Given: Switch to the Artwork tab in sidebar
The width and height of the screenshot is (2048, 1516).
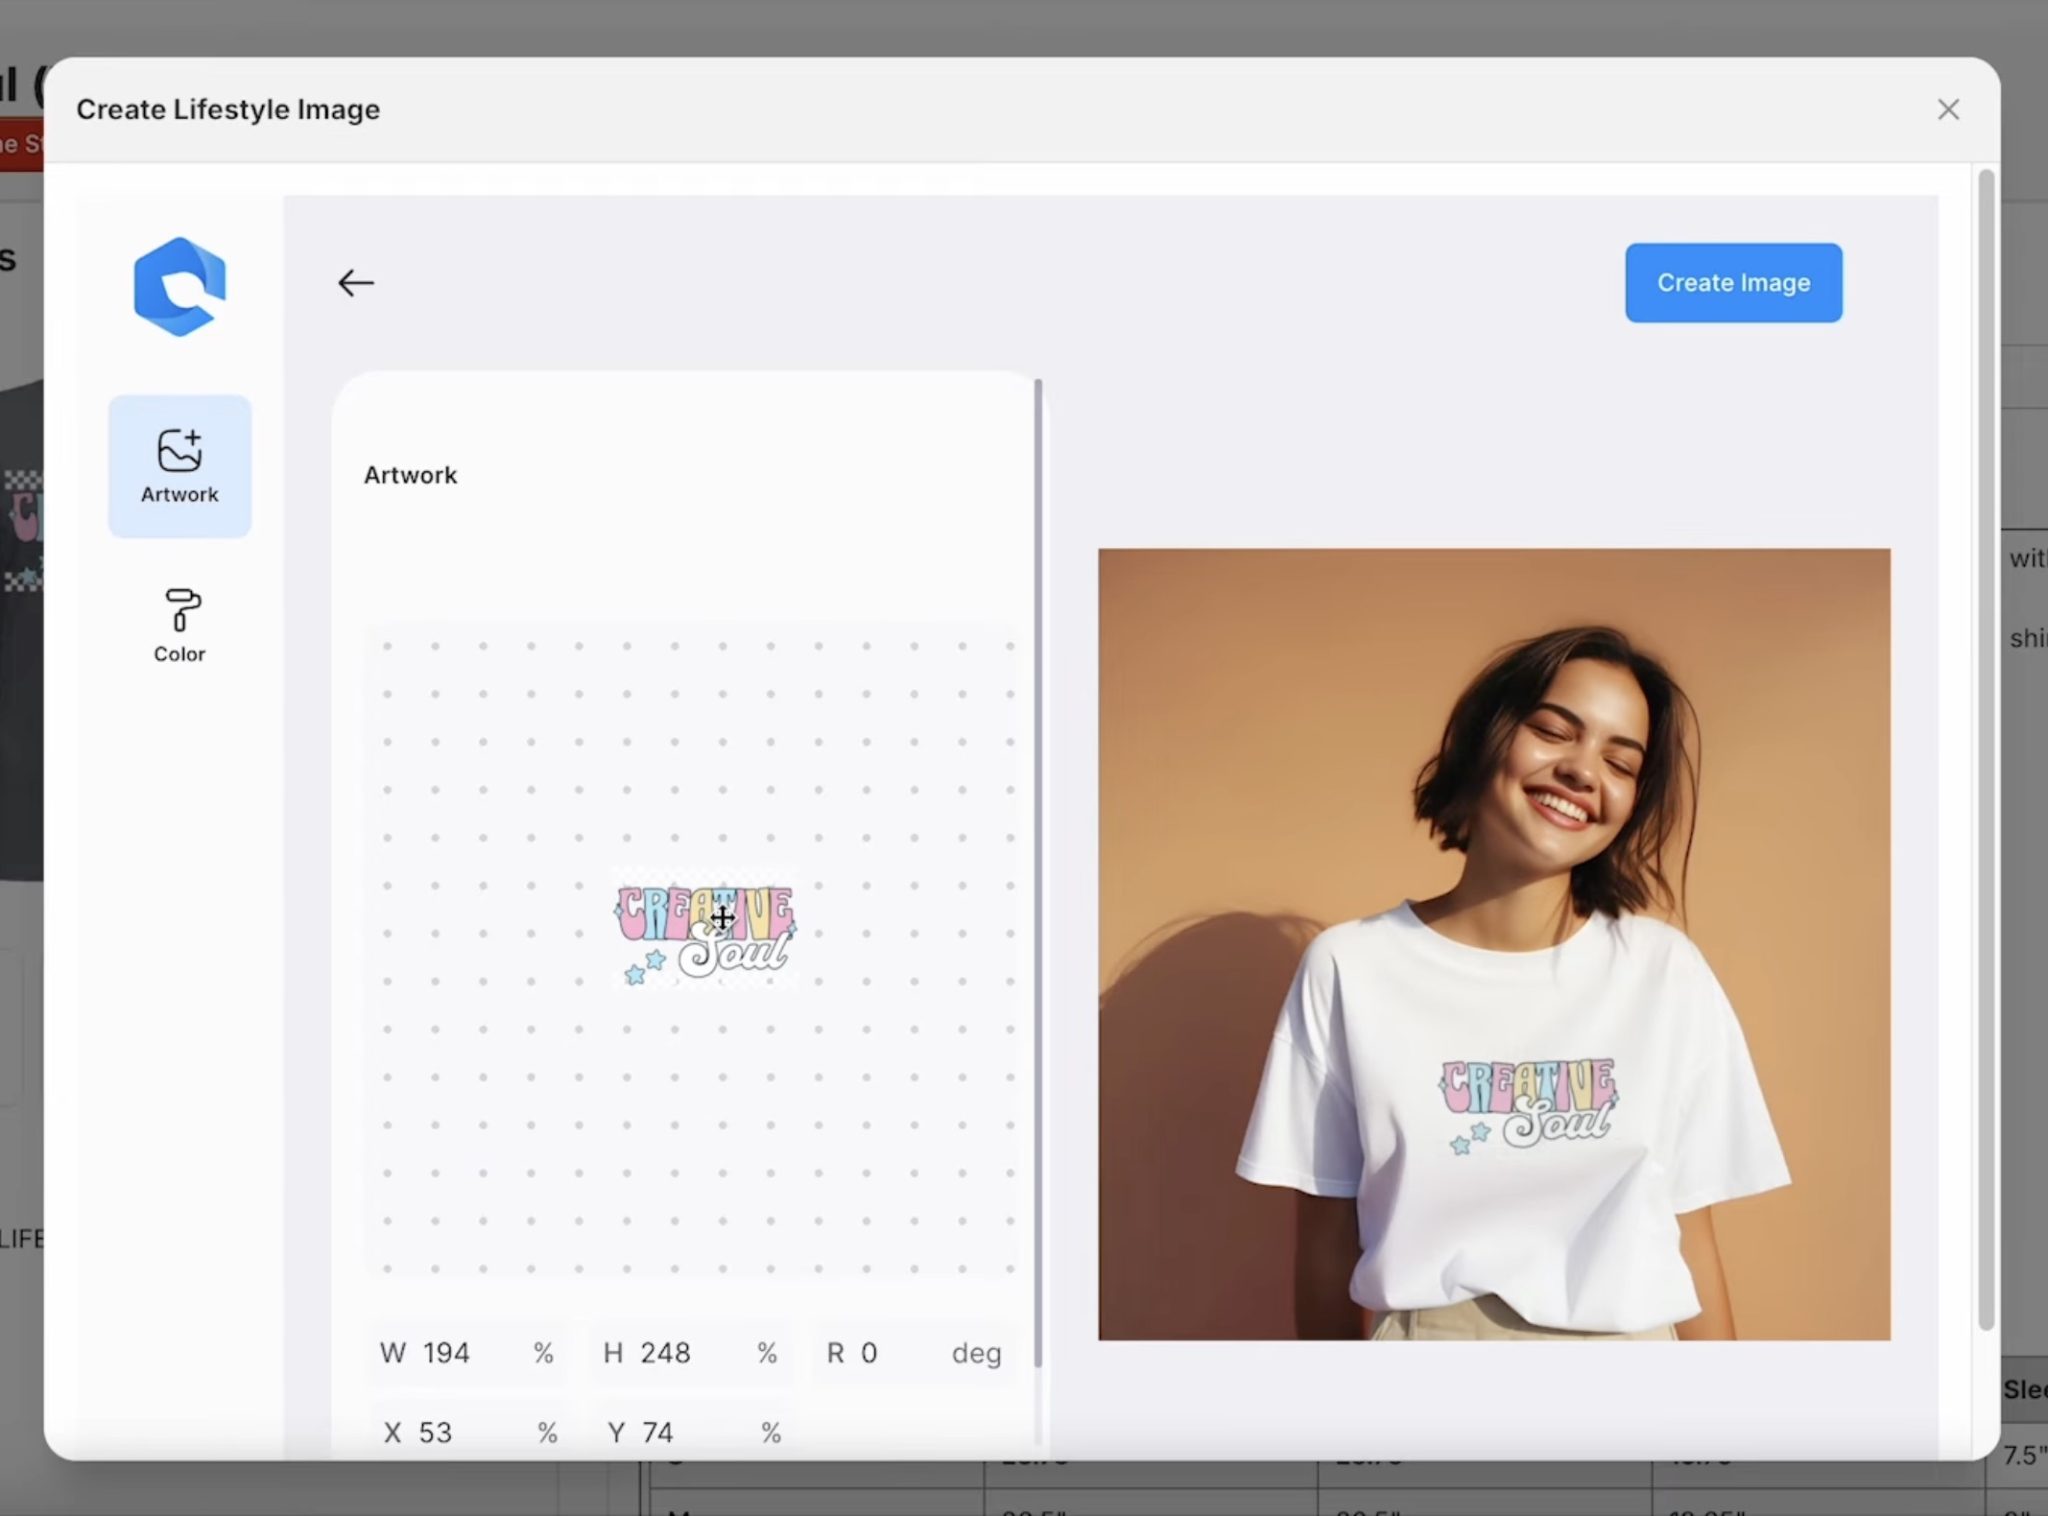Looking at the screenshot, I should point(179,464).
